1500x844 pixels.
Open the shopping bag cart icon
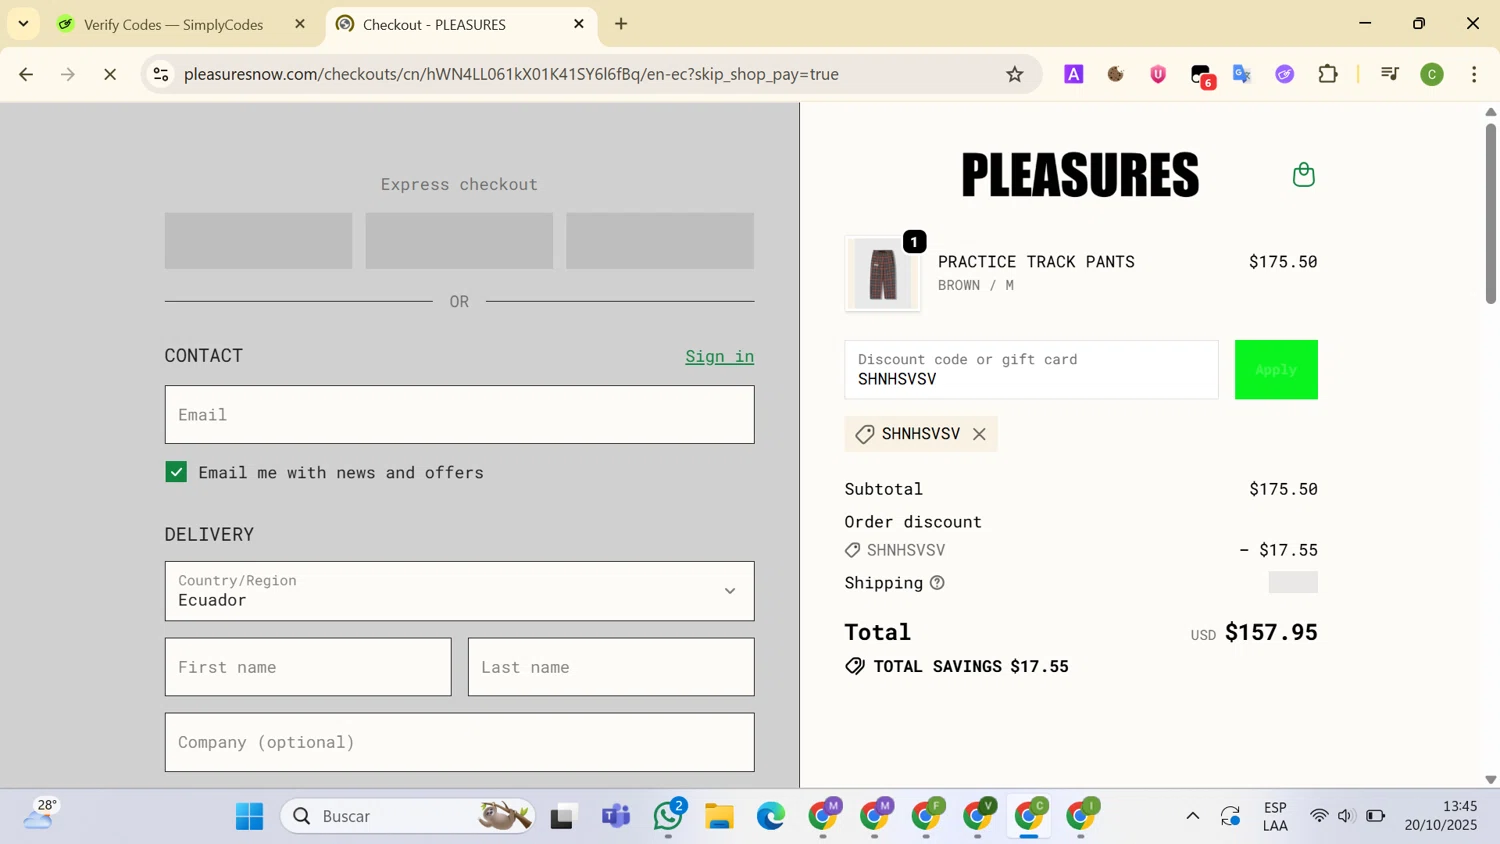pos(1303,175)
